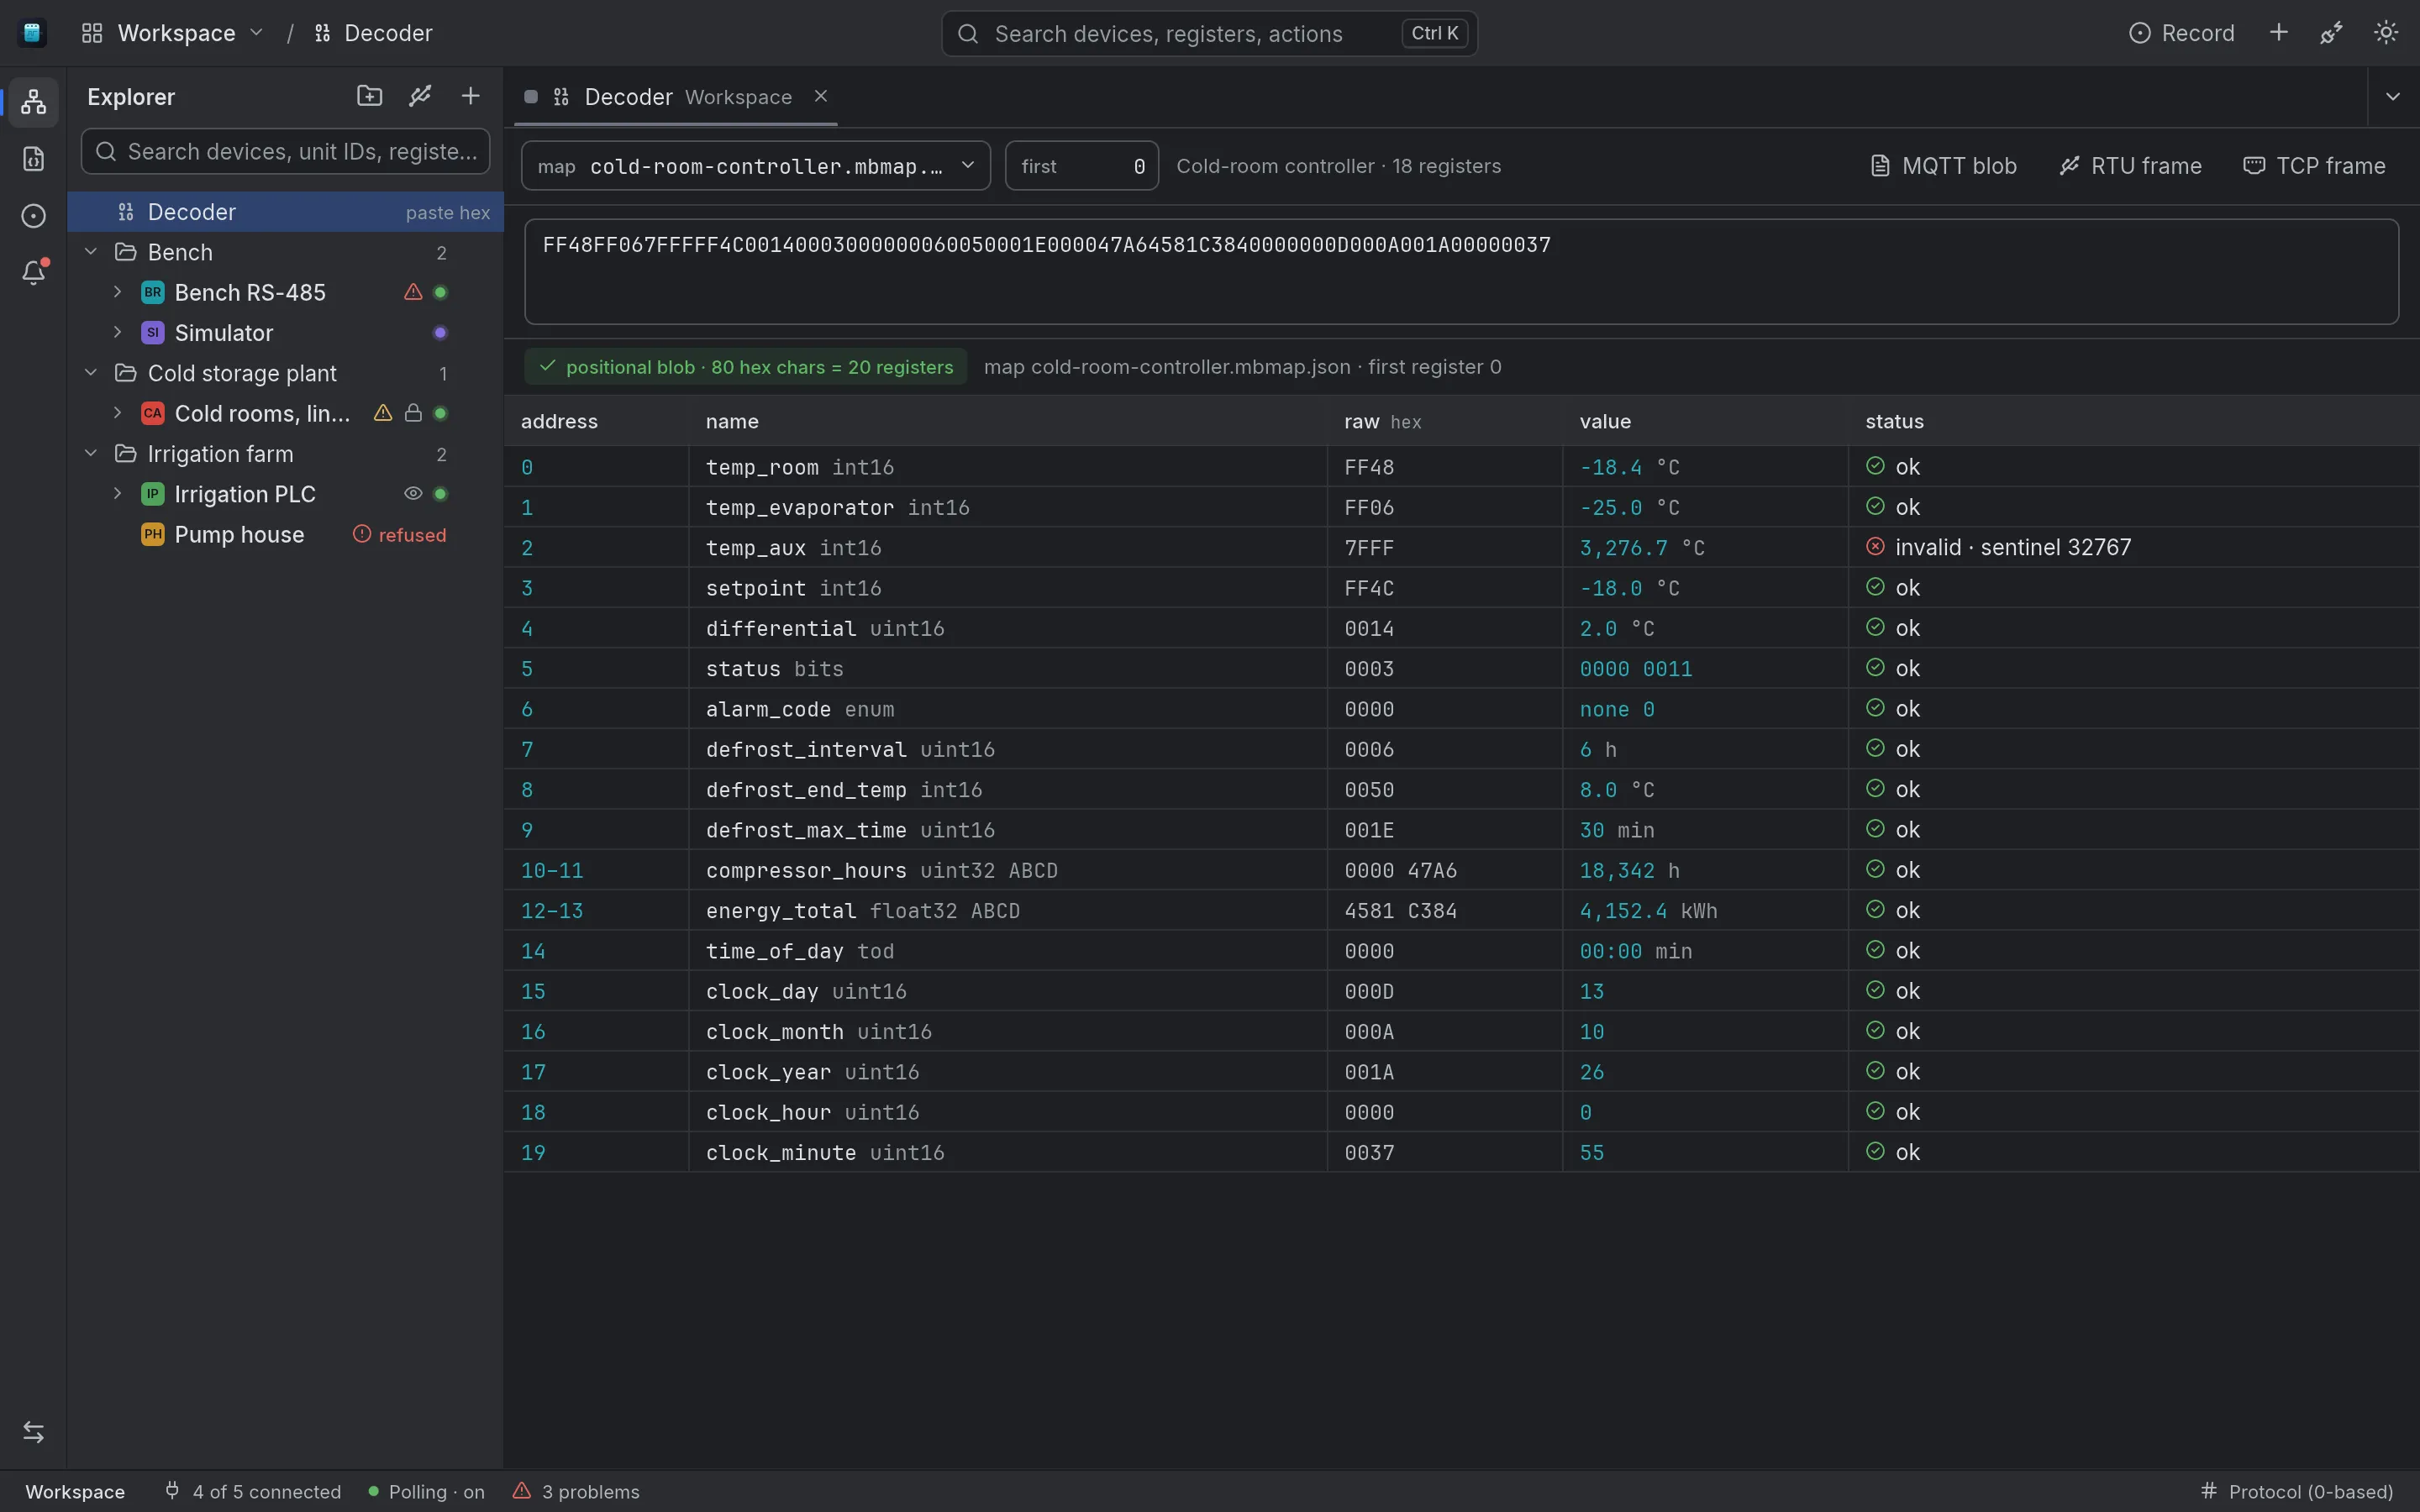Click the Record button
This screenshot has height=1512, width=2420.
tap(2182, 33)
